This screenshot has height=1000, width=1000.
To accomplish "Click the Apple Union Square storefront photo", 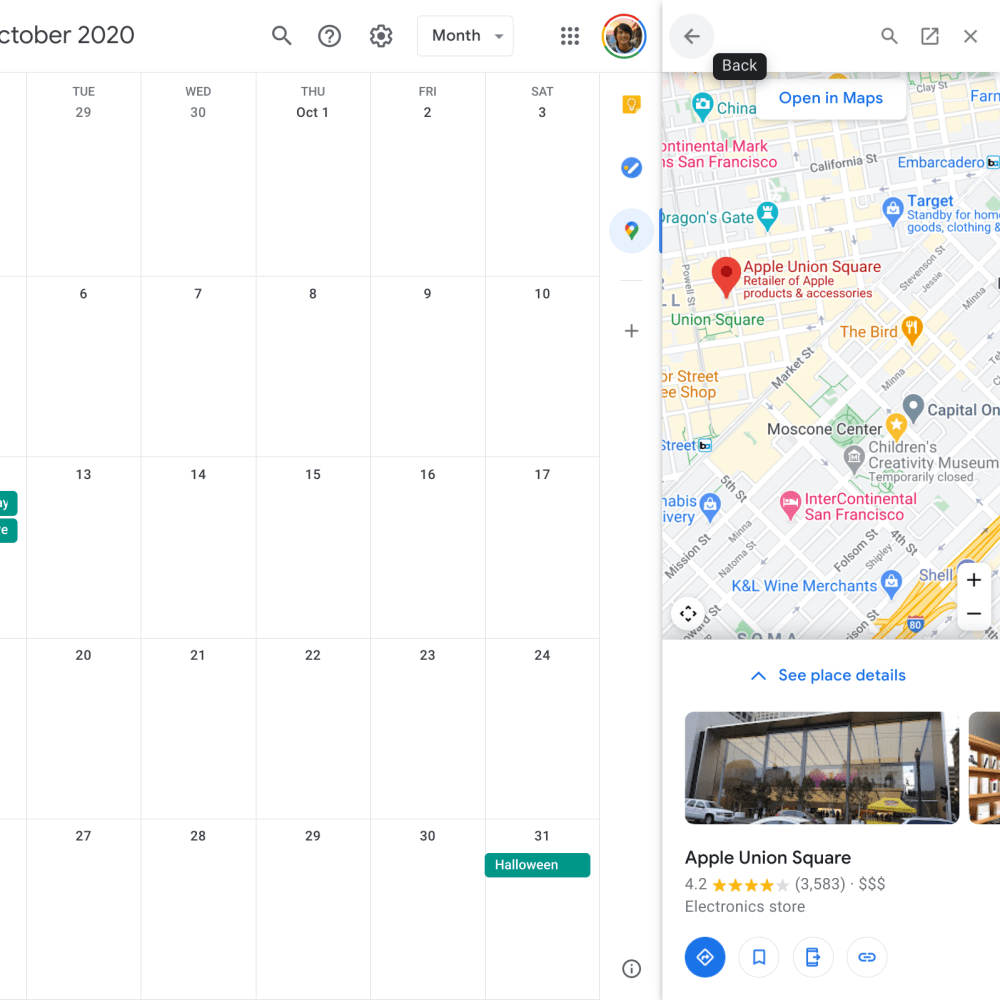I will 821,768.
